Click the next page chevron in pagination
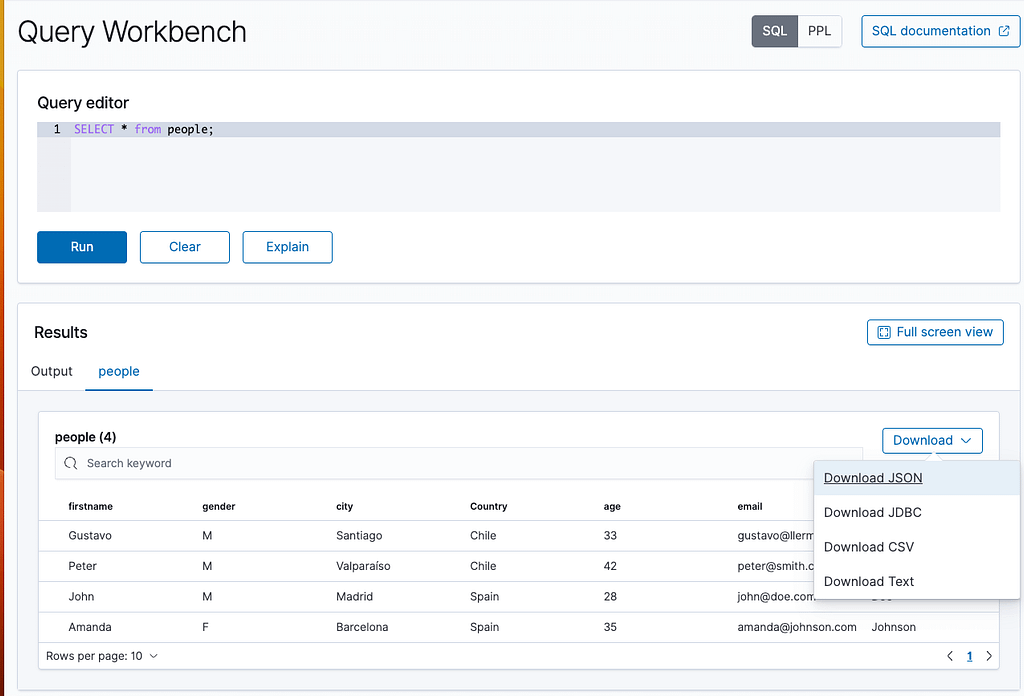 pyautogui.click(x=989, y=656)
